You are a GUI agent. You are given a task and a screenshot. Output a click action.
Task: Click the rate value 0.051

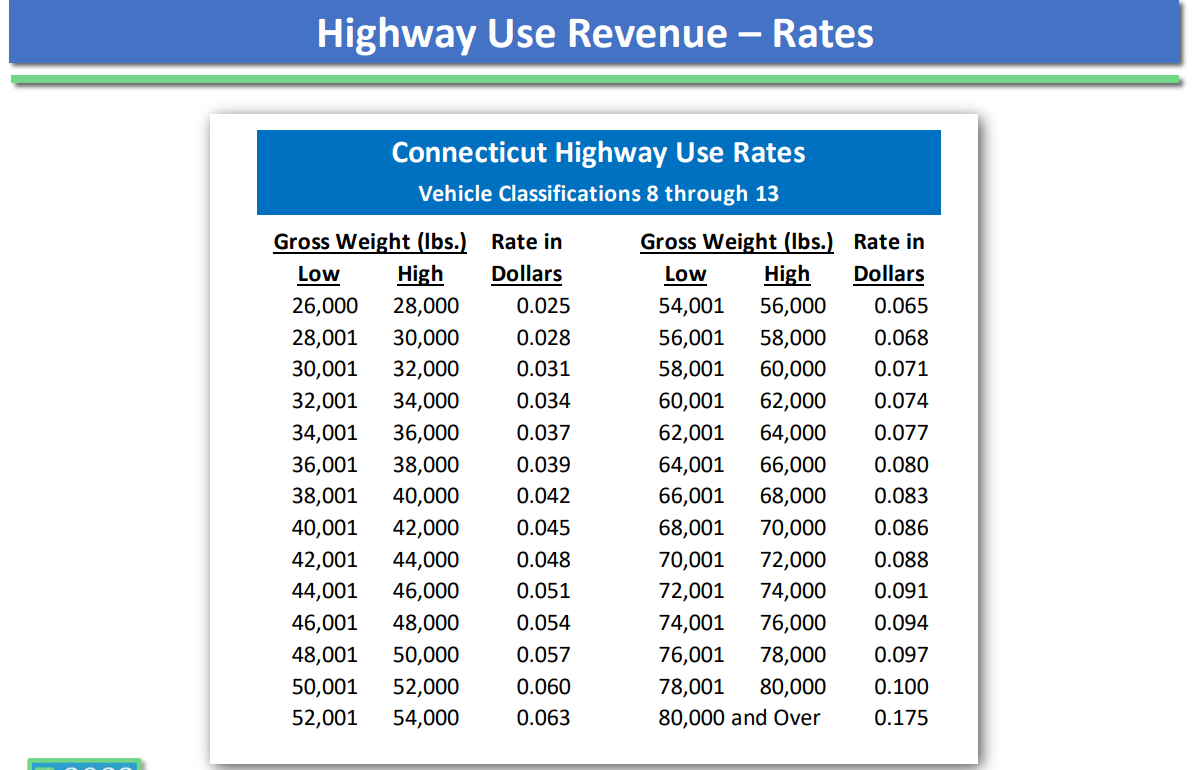[x=543, y=591]
